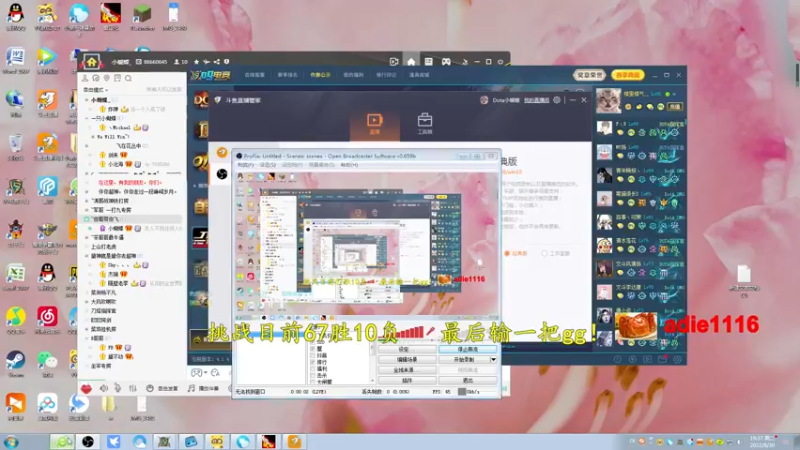Click the star favorite icon in the YY title bar
This screenshot has height=450, width=800.
click(x=197, y=62)
